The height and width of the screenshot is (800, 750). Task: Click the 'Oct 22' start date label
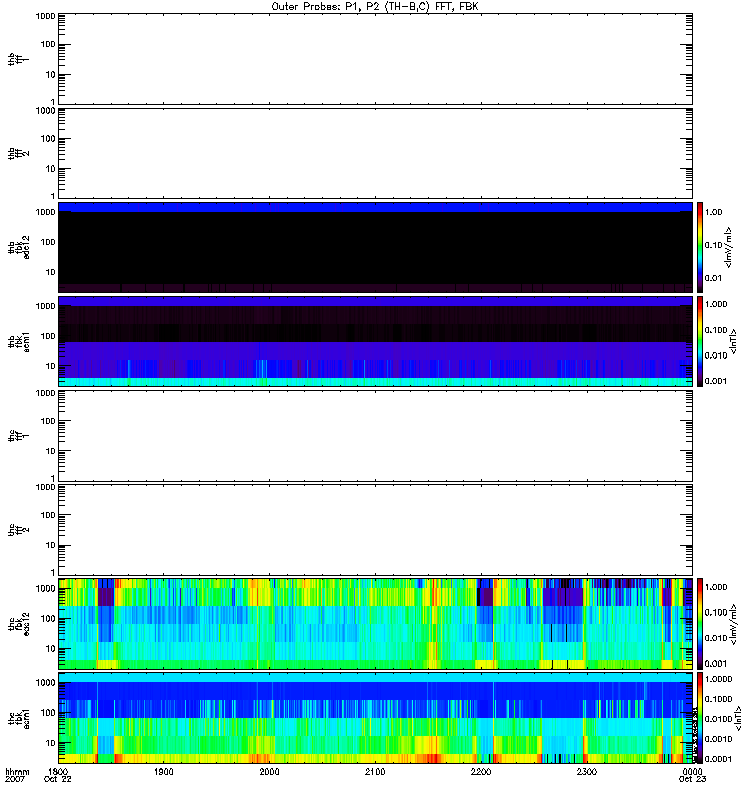pos(59,781)
